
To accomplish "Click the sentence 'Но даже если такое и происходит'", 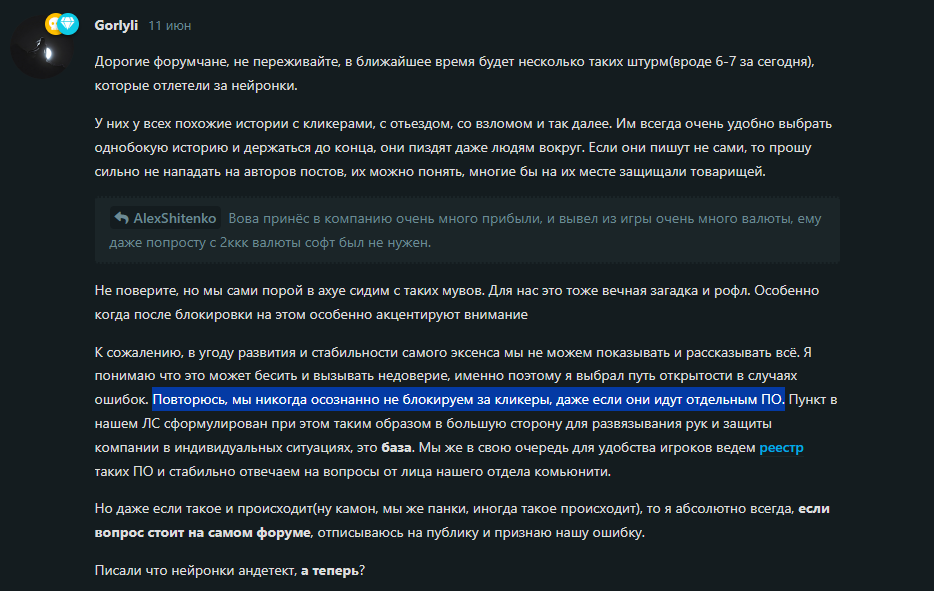I will click(x=462, y=520).
